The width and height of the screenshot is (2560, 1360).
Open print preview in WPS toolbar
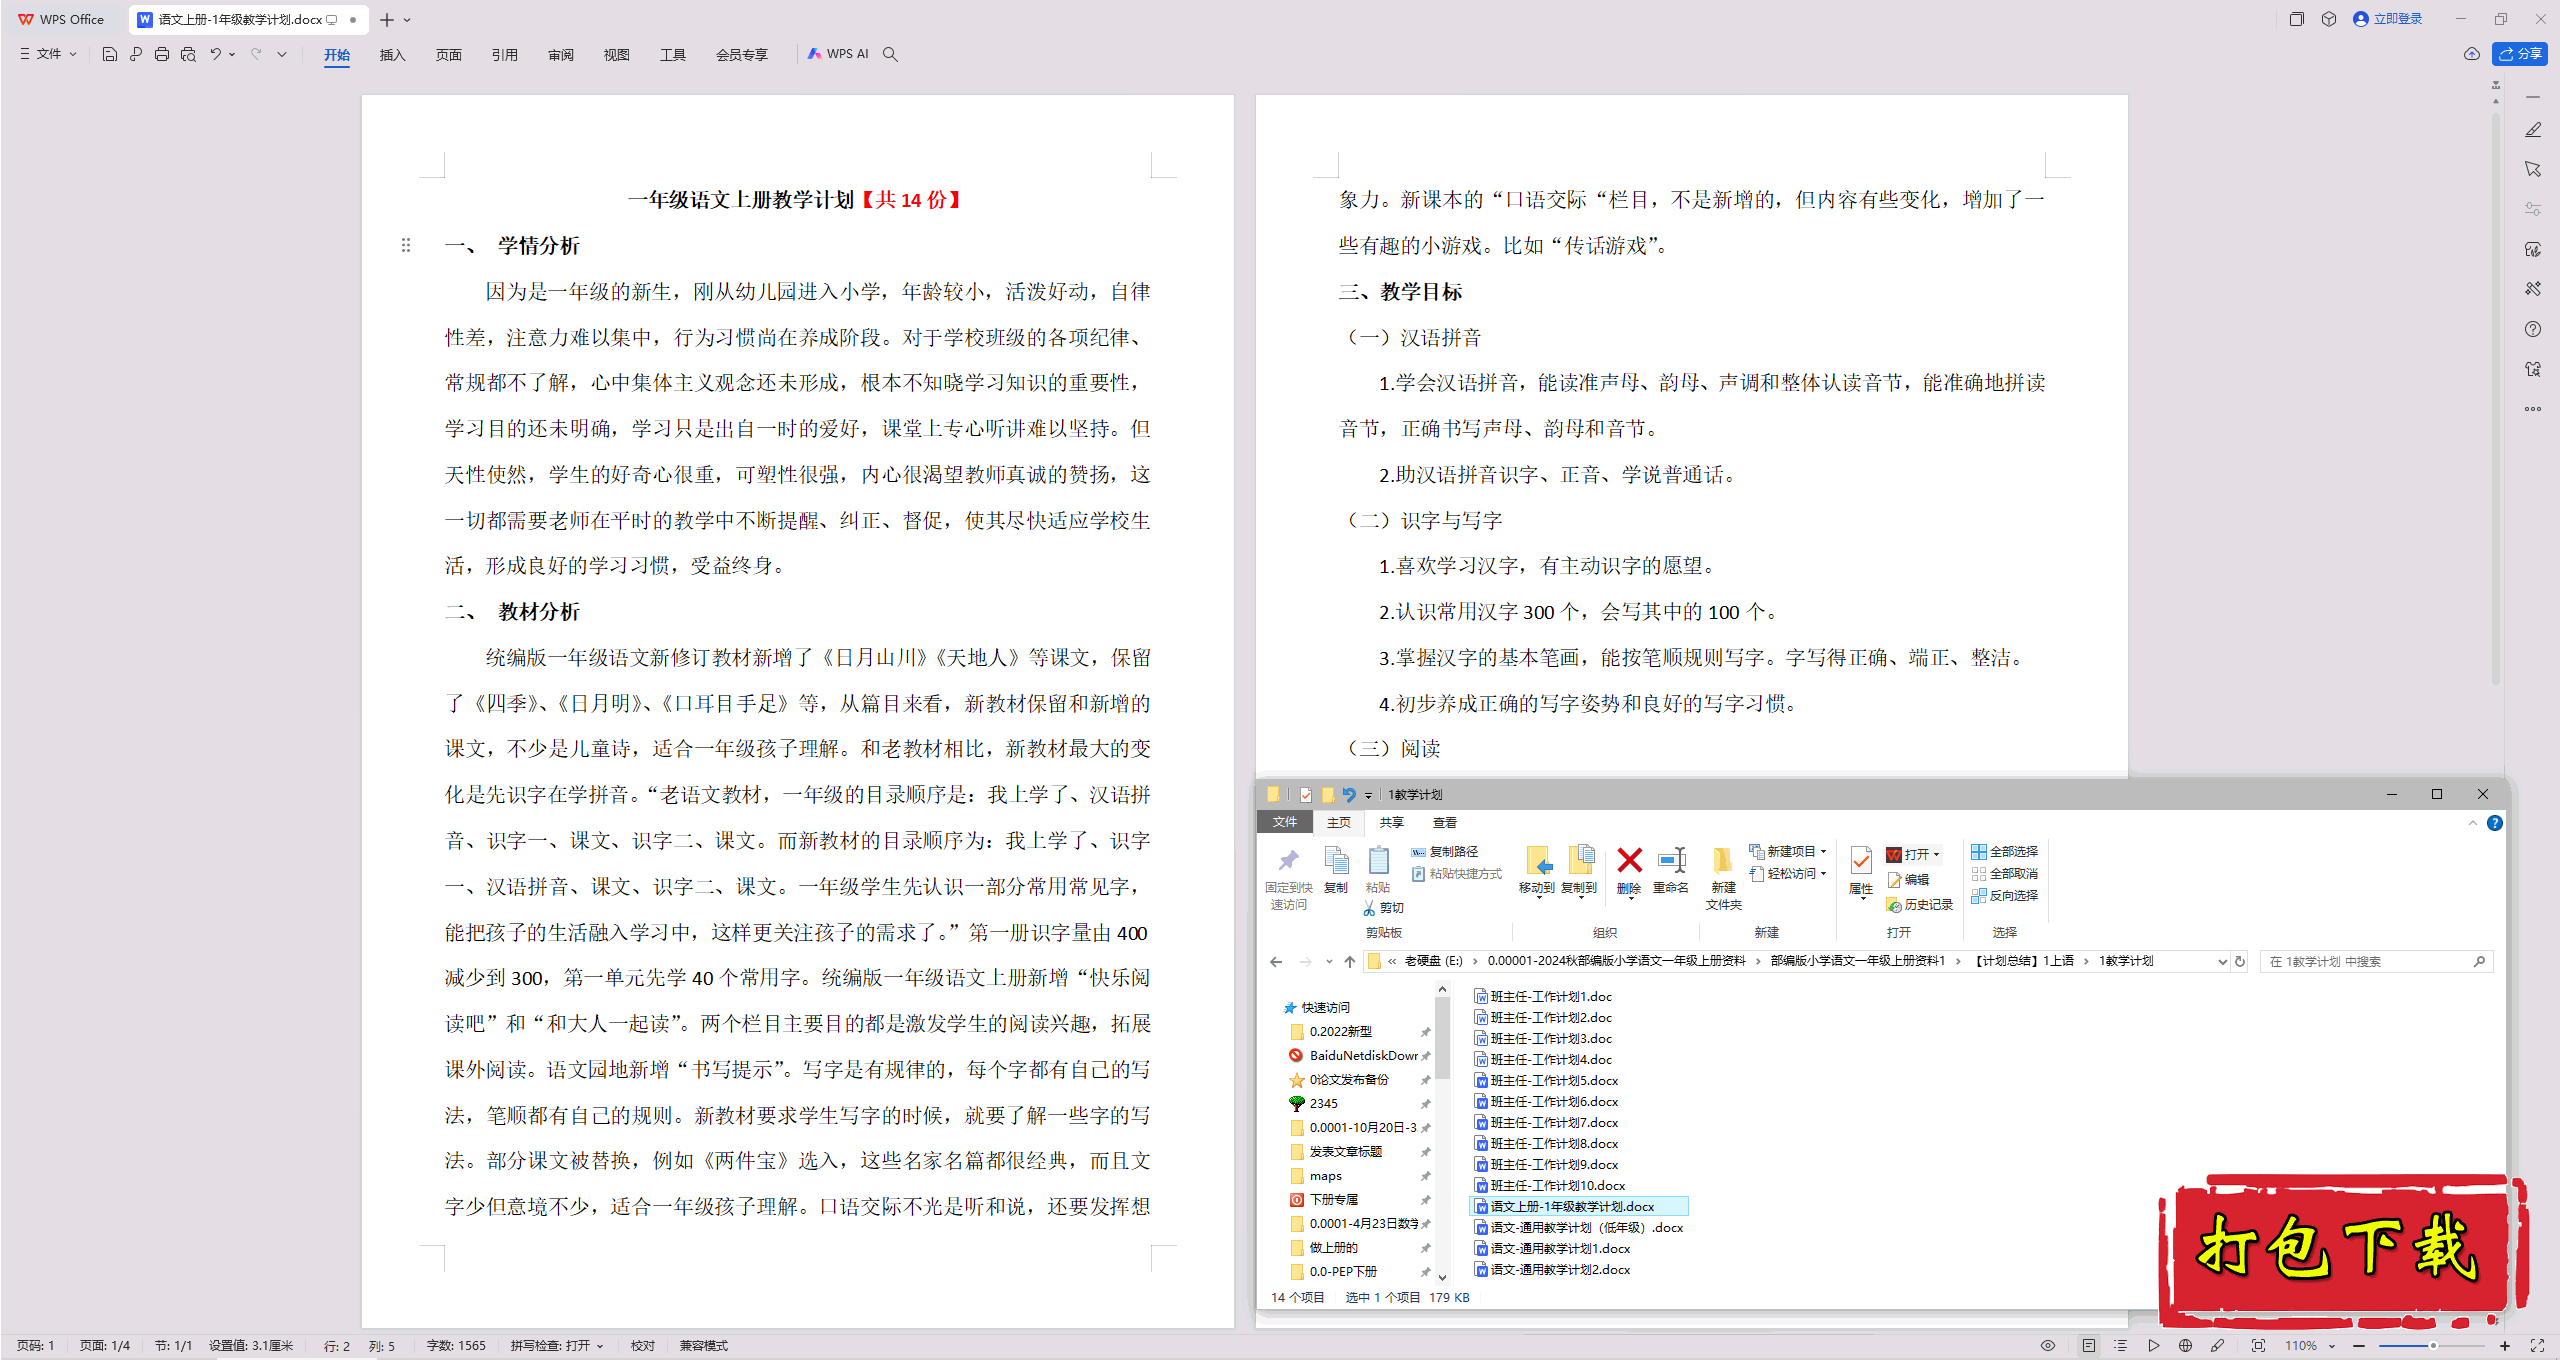(x=188, y=54)
